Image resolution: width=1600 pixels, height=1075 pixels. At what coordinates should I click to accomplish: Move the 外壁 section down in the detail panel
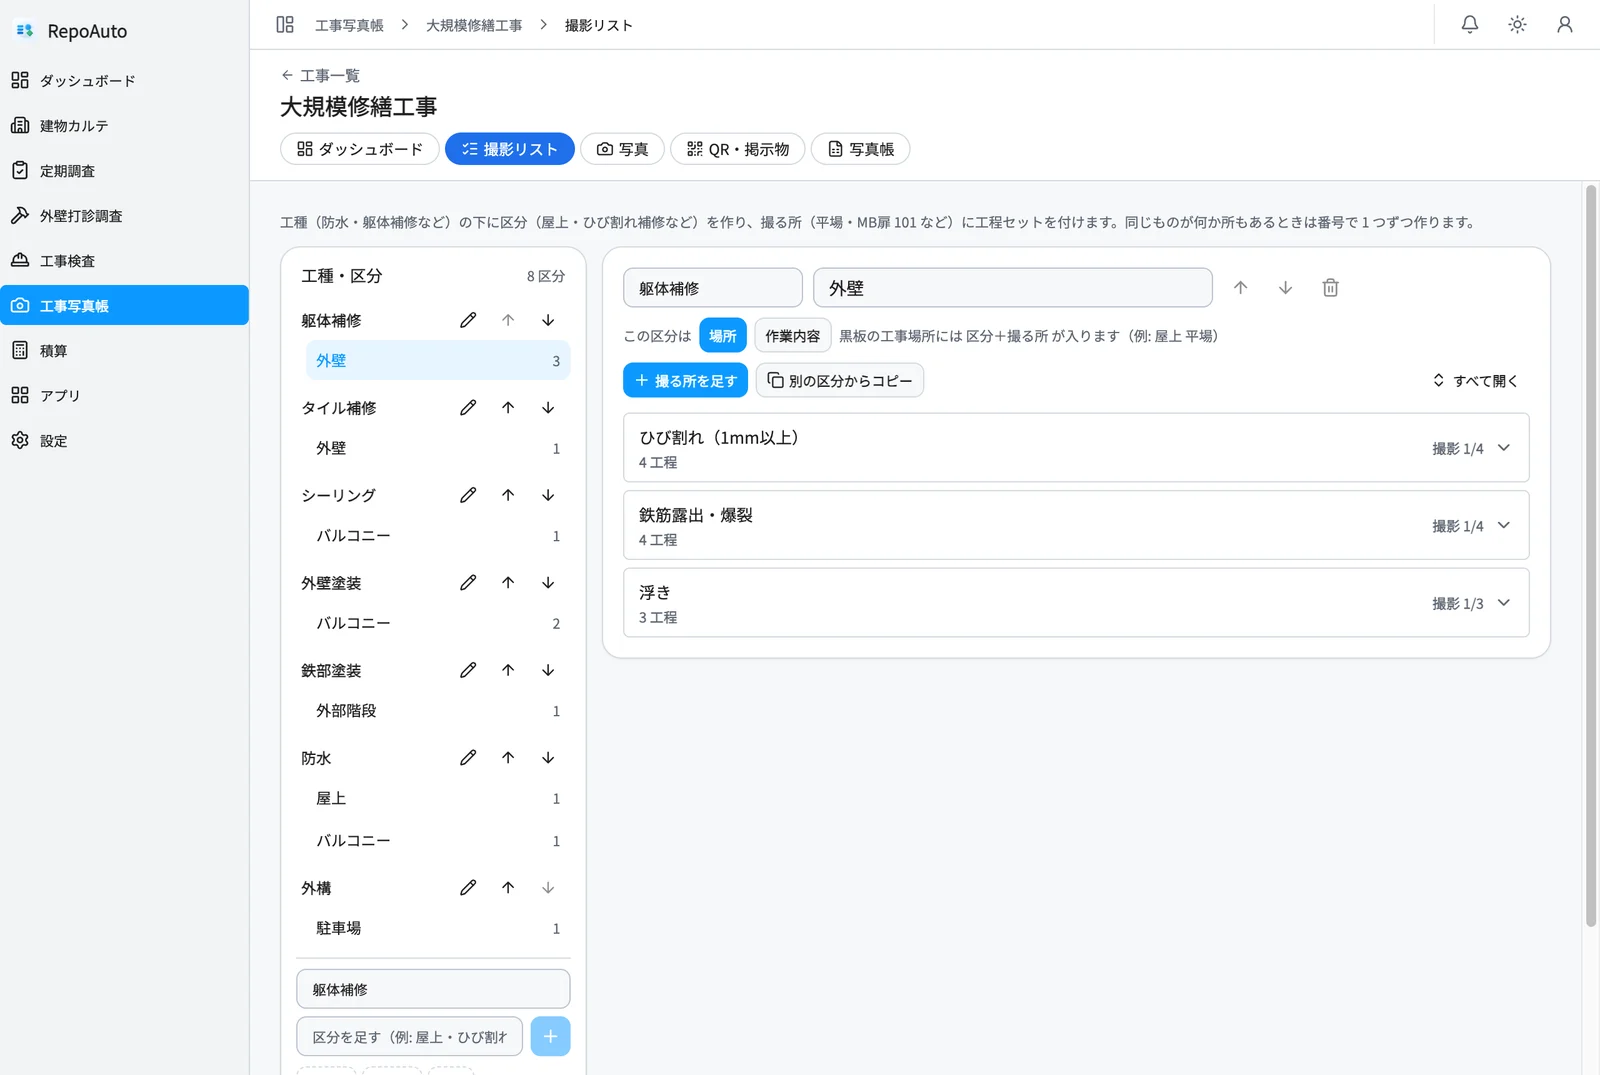point(1285,288)
